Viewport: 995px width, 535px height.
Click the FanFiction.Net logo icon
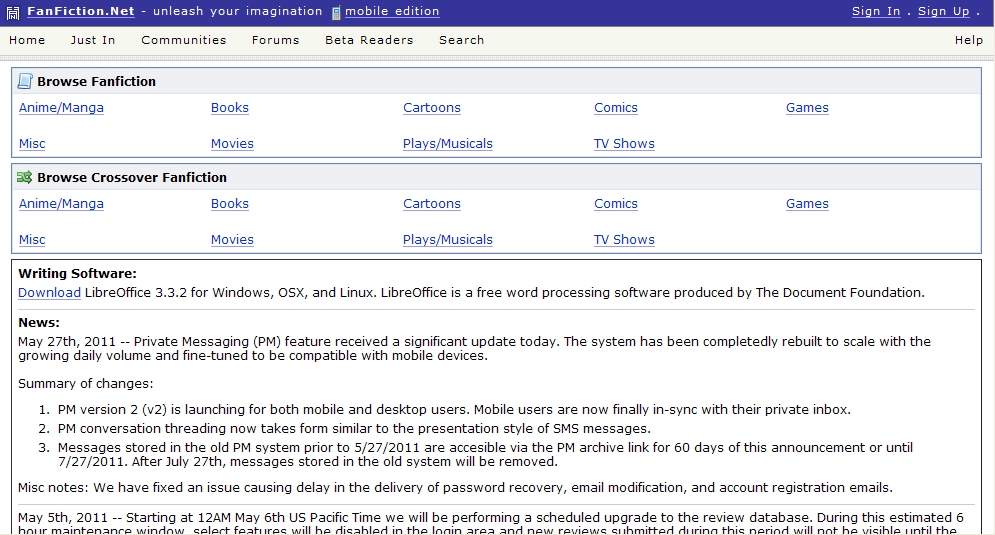coord(13,12)
